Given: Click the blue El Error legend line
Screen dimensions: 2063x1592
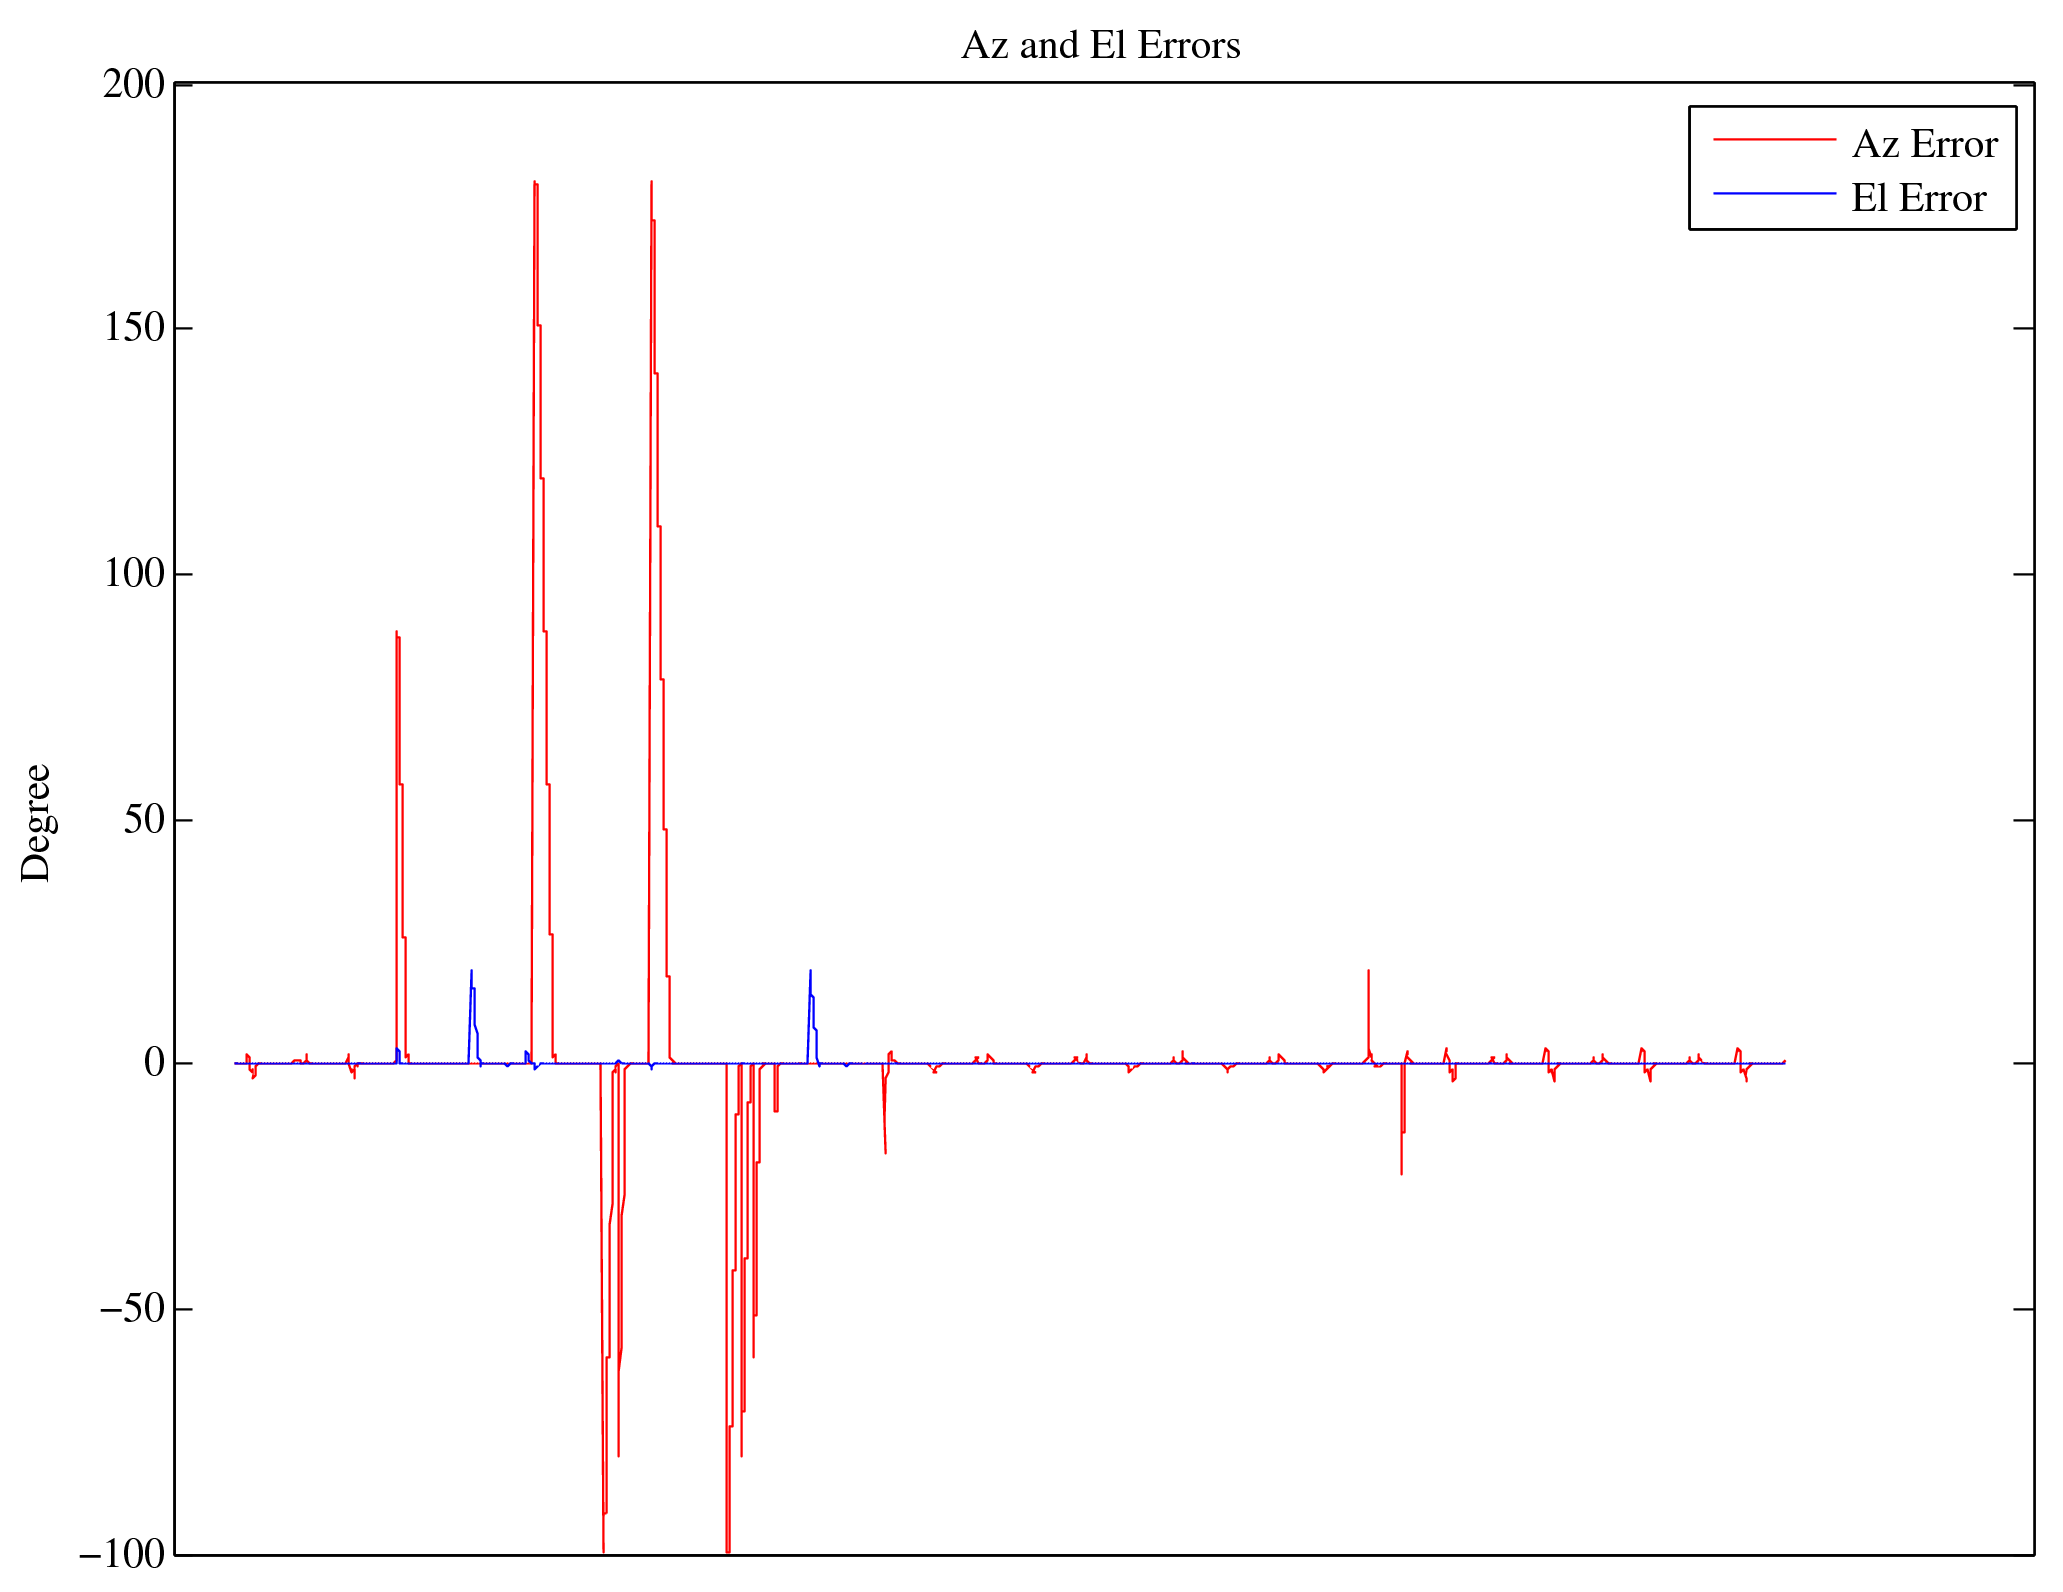Looking at the screenshot, I should click(1774, 193).
